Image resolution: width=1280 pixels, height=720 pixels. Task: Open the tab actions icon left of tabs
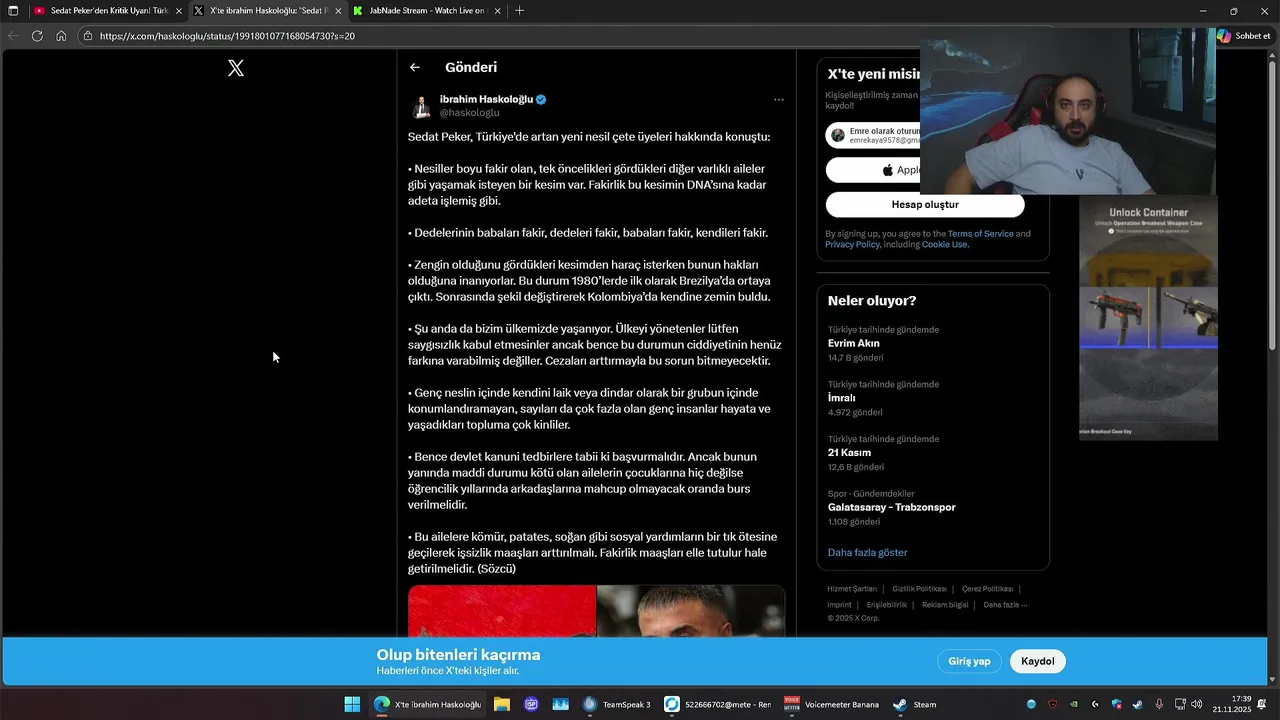click(x=13, y=11)
